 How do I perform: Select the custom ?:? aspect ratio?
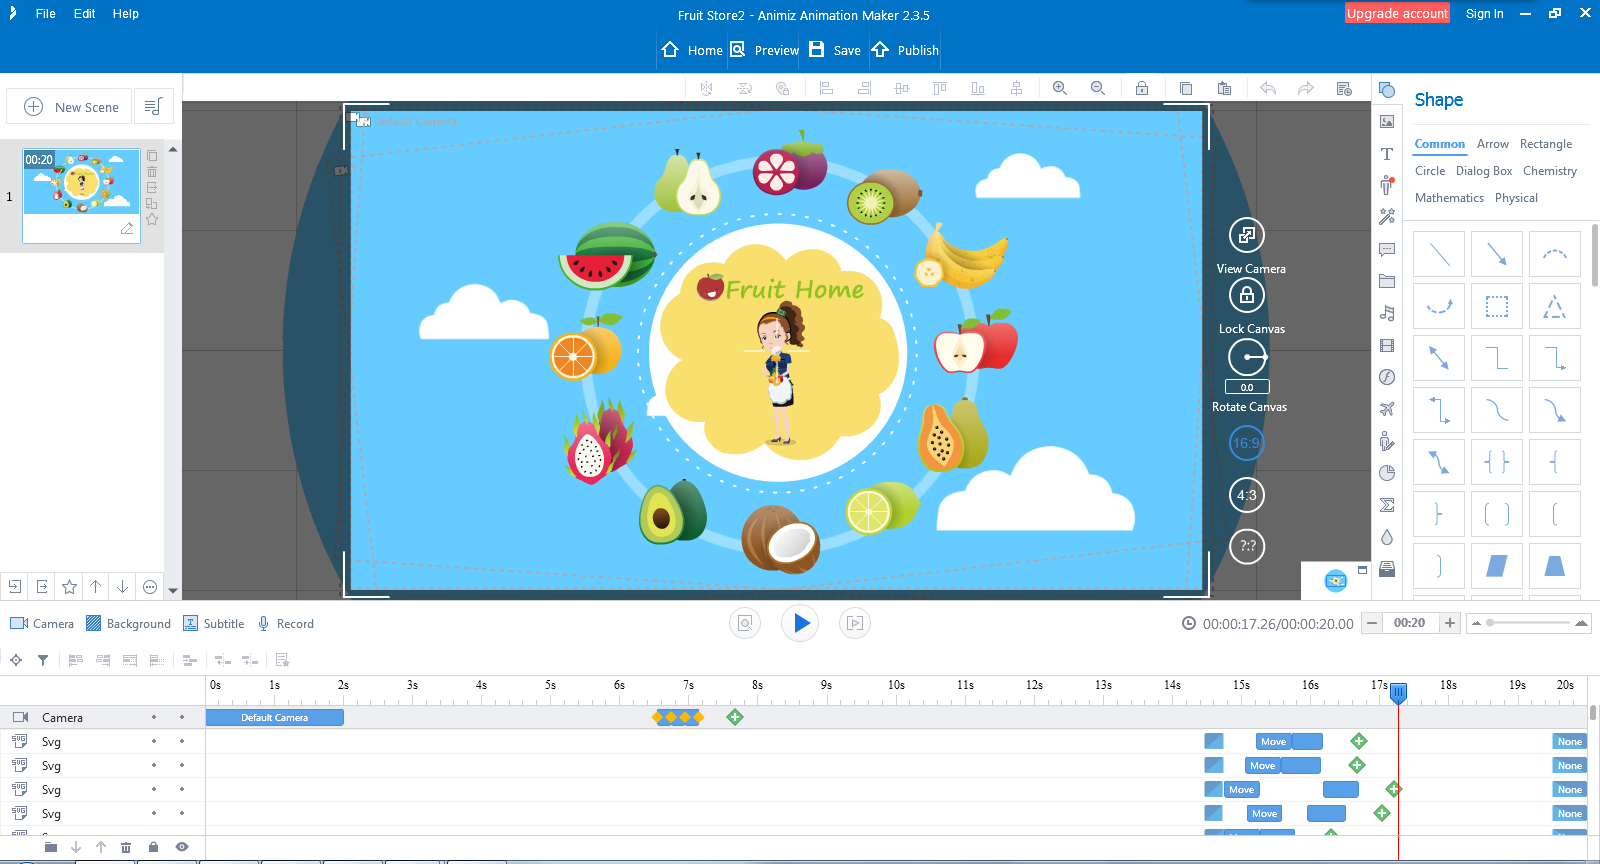tap(1247, 546)
